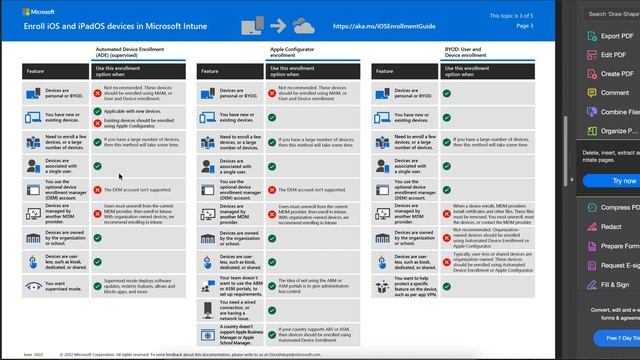
Task: Click the Prepare Form tool icon
Action: point(592,246)
